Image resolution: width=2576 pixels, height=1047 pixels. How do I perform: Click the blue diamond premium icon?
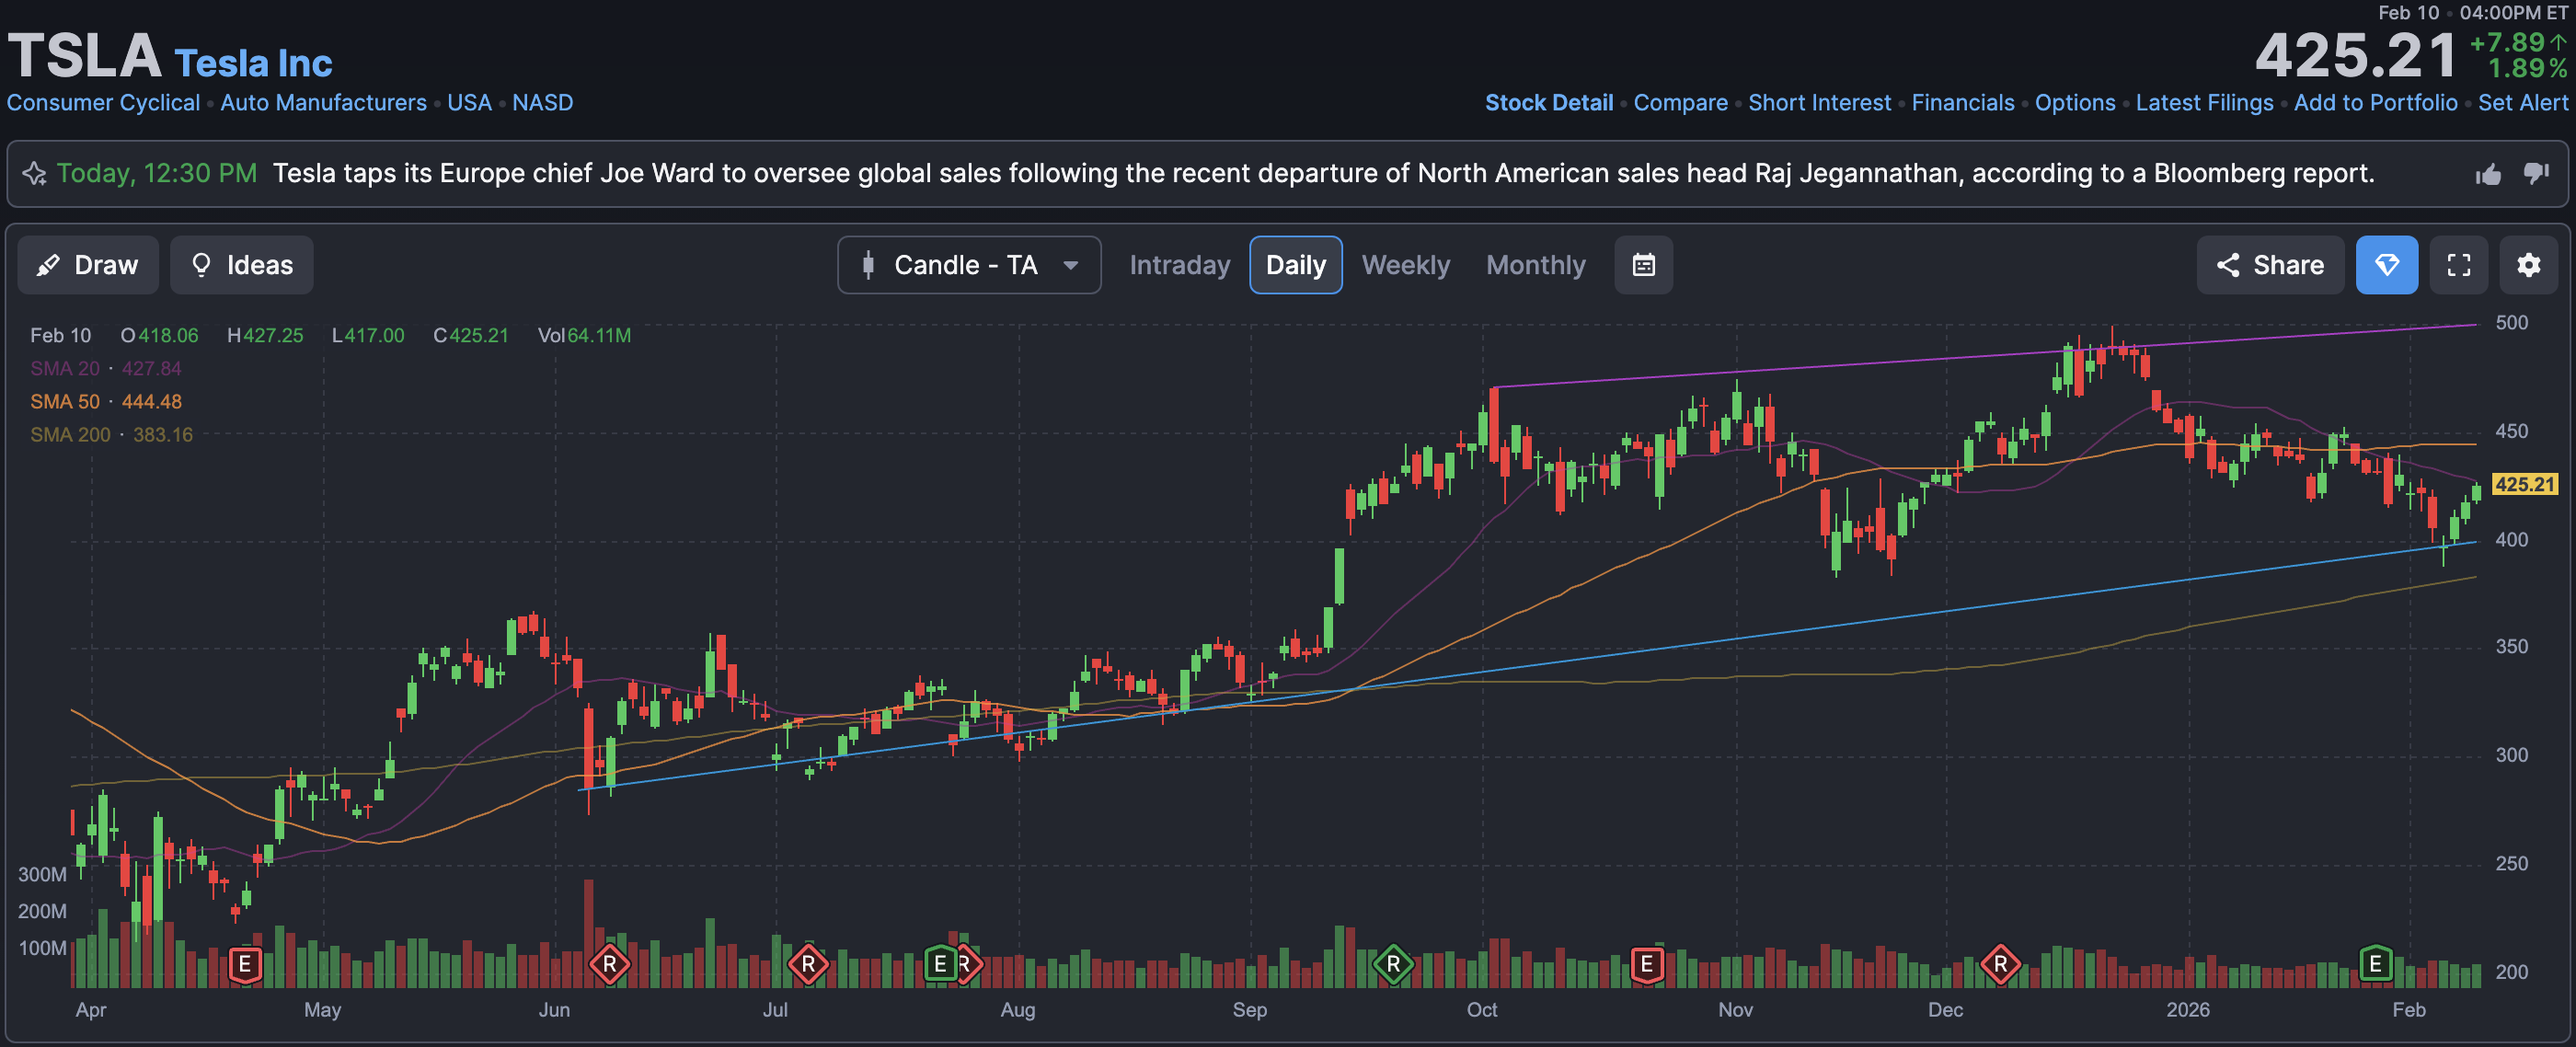(2386, 265)
